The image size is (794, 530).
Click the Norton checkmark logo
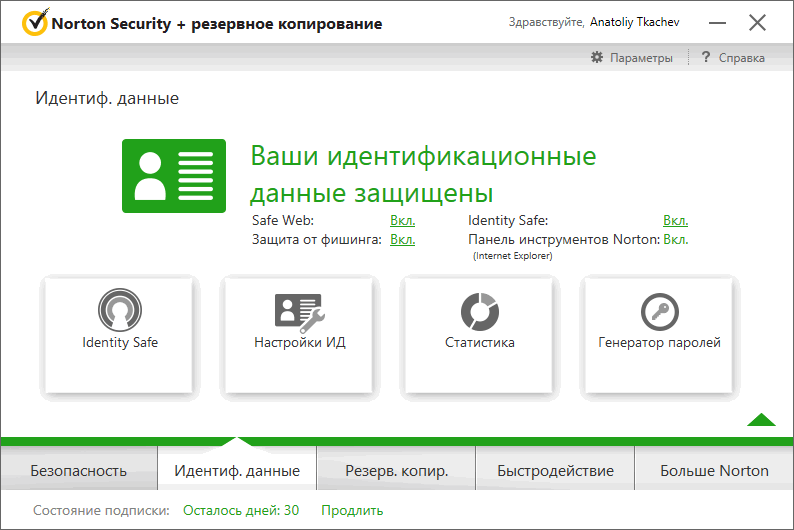tap(35, 22)
